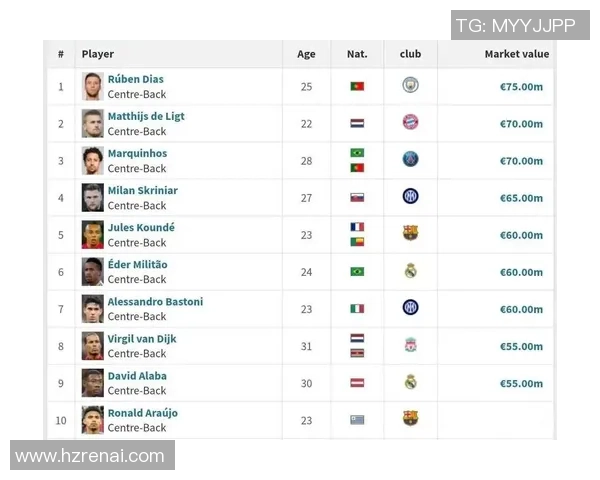Click Real Madrid crest in David Alaba's row
This screenshot has height=480, width=600.
click(x=410, y=382)
